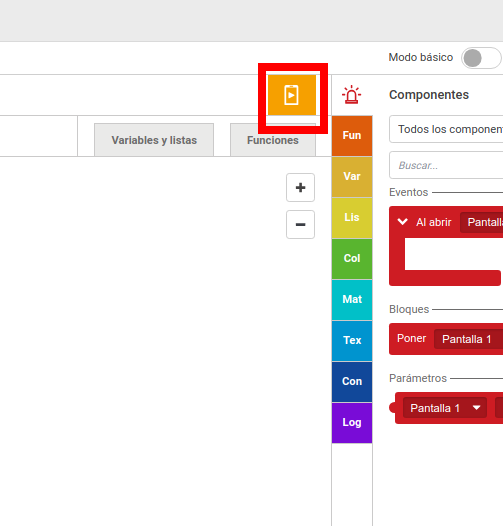Screen dimensions: 503x526
Task: Select the Poner Pantalla 1 block
Action: [x=446, y=339]
